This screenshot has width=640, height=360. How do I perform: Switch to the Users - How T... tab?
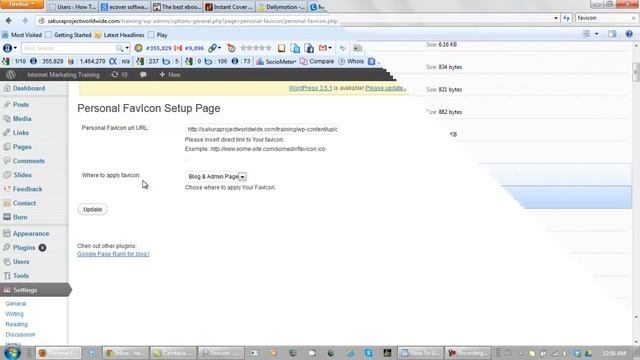72,7
